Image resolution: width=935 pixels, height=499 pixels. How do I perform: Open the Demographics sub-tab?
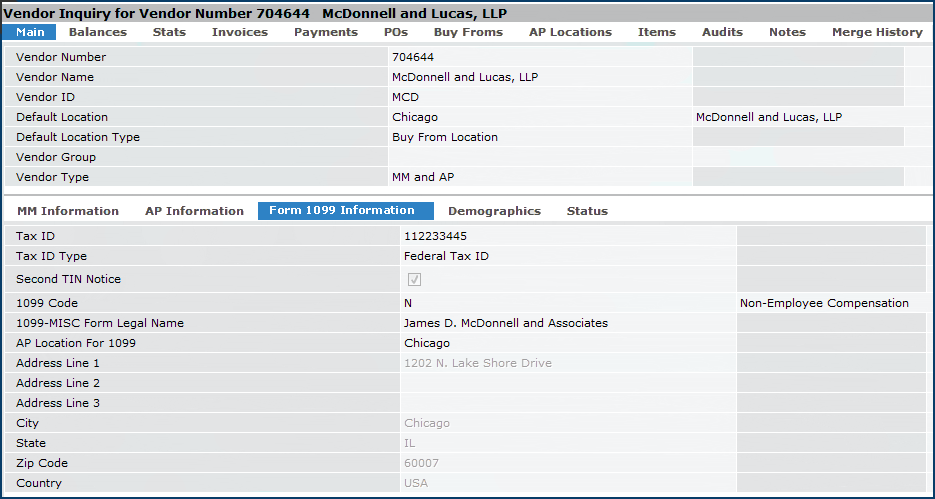[x=494, y=211]
